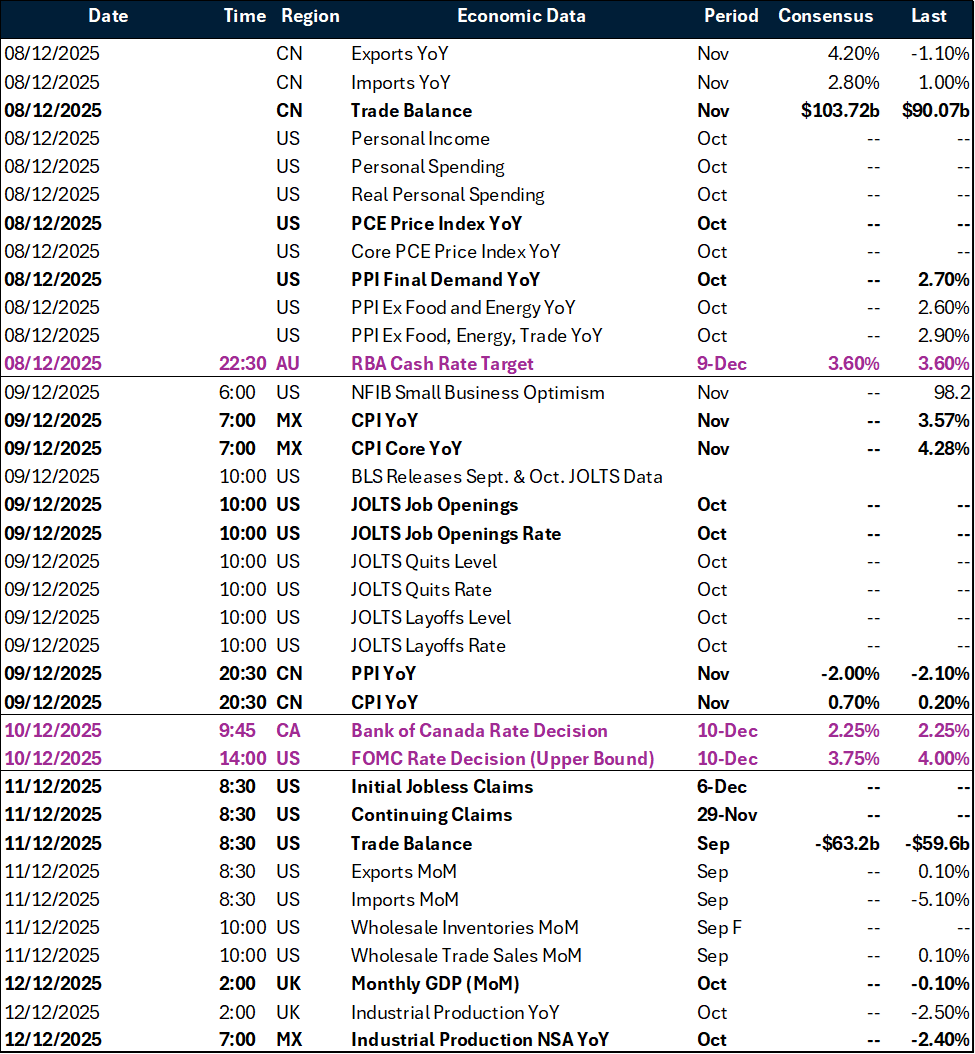Viewport: 975px width, 1054px height.
Task: Click the Consensus column header
Action: (x=826, y=16)
